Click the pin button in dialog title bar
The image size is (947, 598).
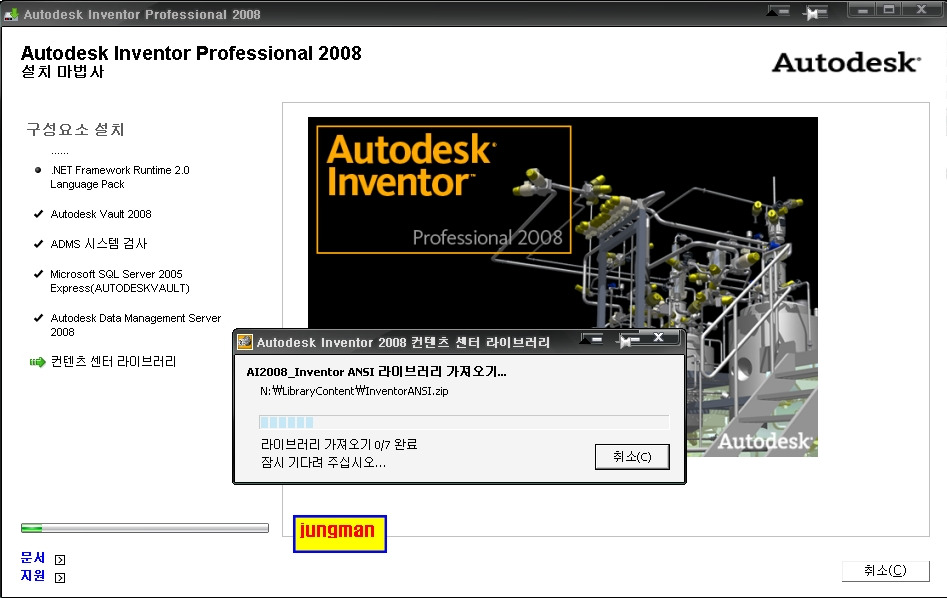click(628, 341)
